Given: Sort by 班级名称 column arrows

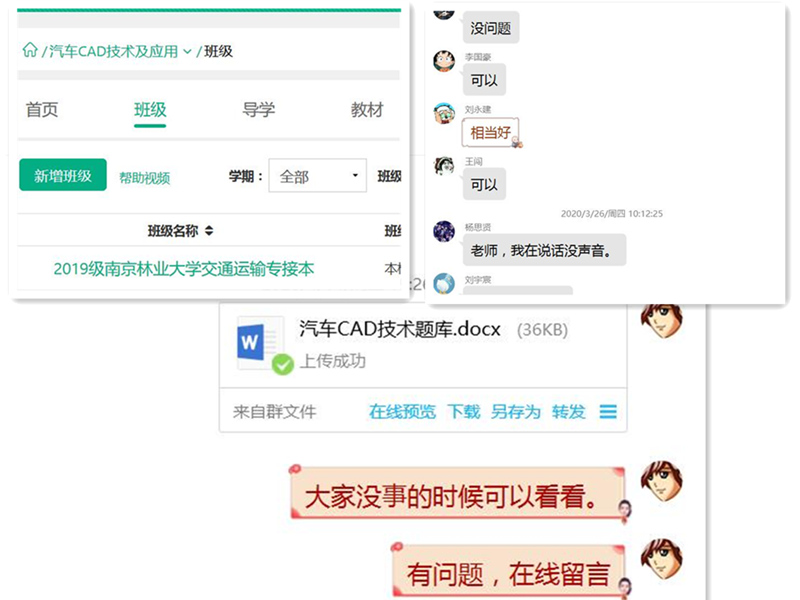Looking at the screenshot, I should tap(209, 231).
